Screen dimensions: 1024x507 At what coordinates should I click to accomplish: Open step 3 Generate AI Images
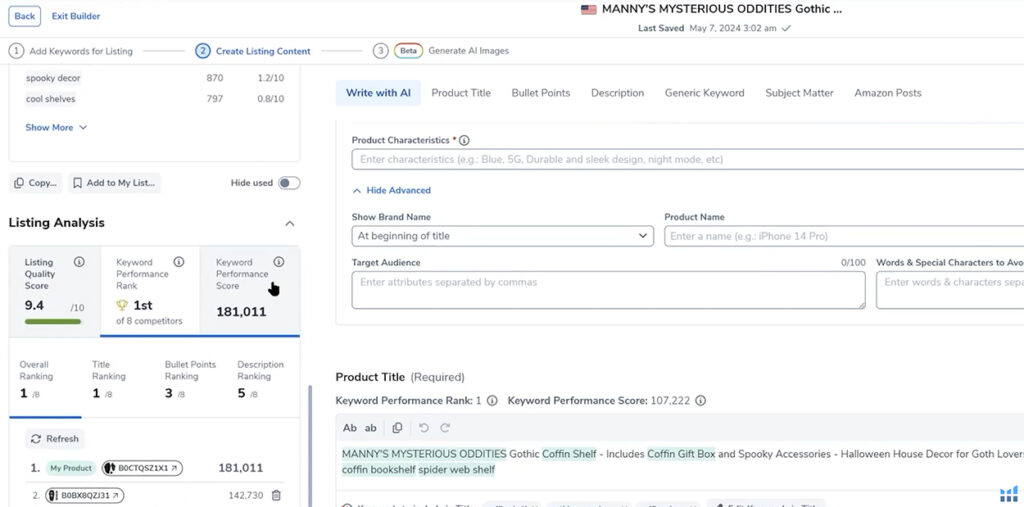pos(441,51)
